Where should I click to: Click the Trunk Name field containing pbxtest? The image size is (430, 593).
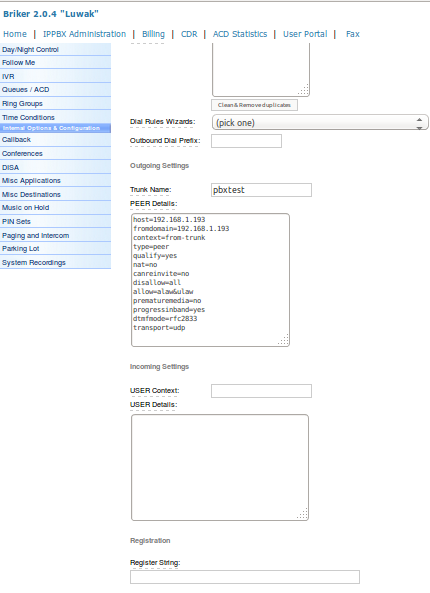click(x=261, y=190)
